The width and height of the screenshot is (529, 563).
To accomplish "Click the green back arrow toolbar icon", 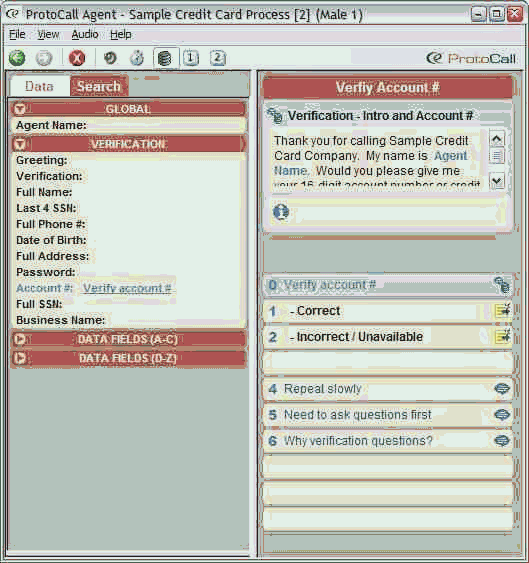I will point(17,58).
